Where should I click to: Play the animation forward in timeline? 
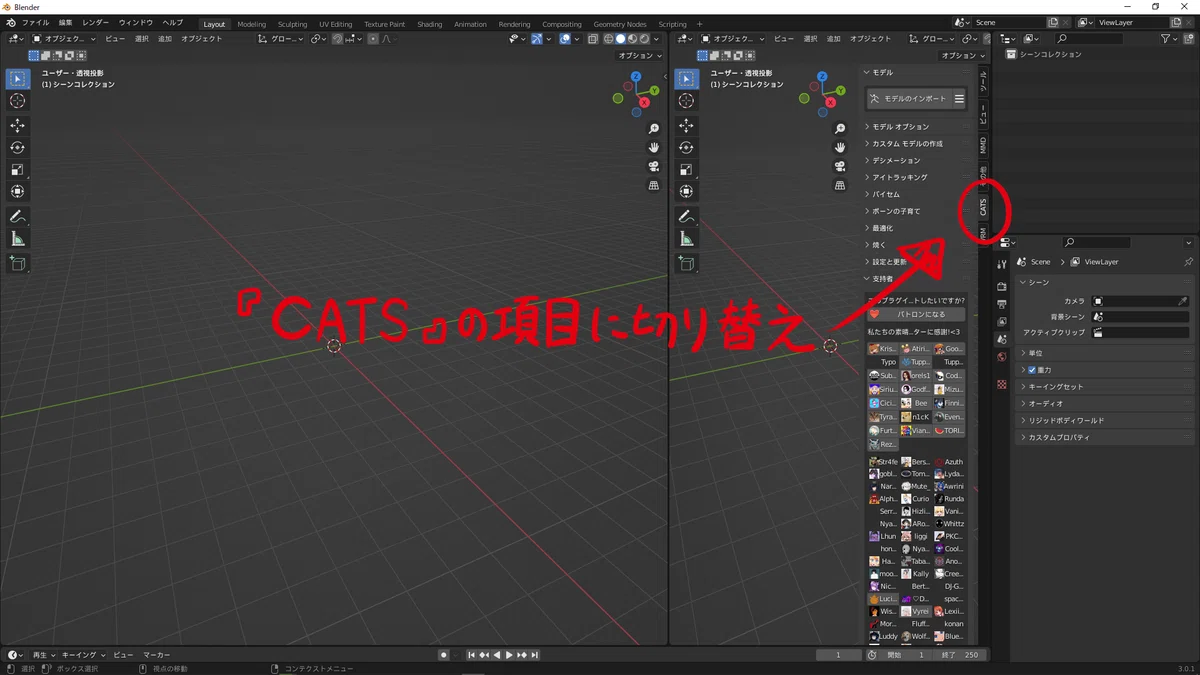[x=509, y=655]
